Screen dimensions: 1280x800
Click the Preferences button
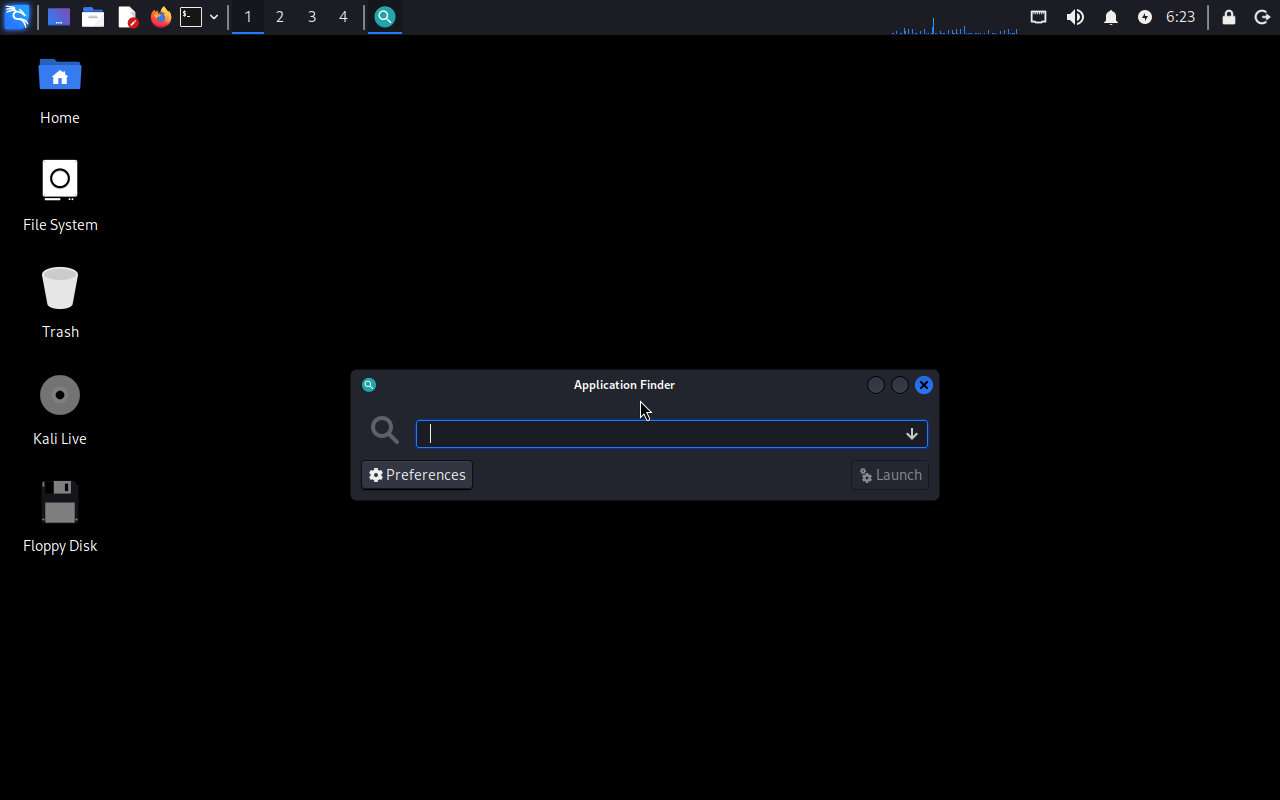coord(417,475)
